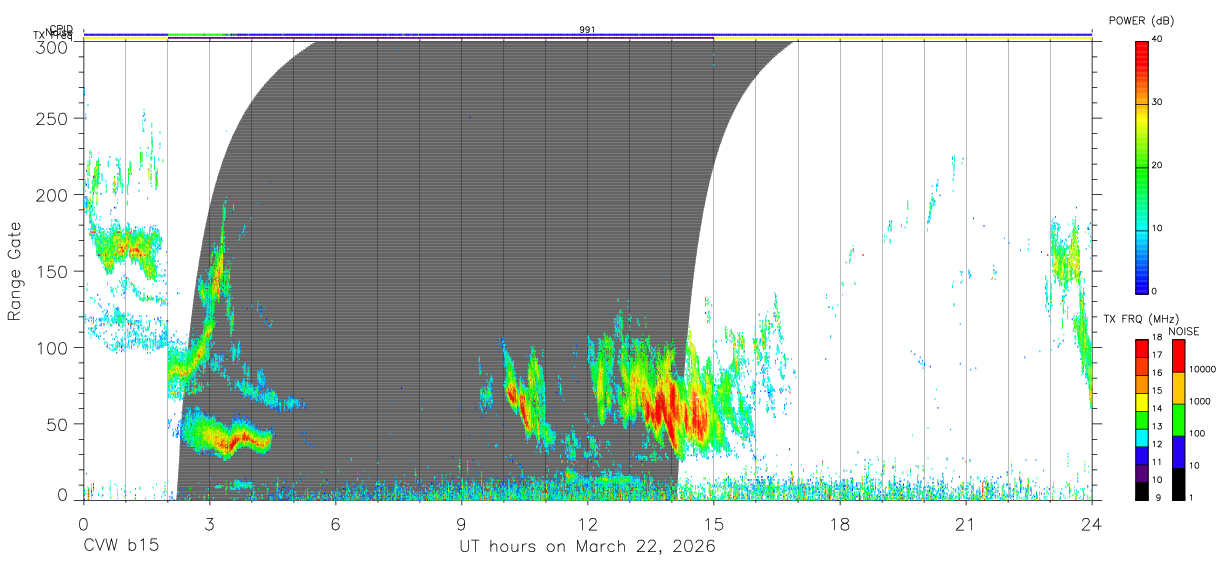Image resolution: width=1228 pixels, height=567 pixels.
Task: Click the '1000' label on NOISE scale
Action: pos(1199,402)
